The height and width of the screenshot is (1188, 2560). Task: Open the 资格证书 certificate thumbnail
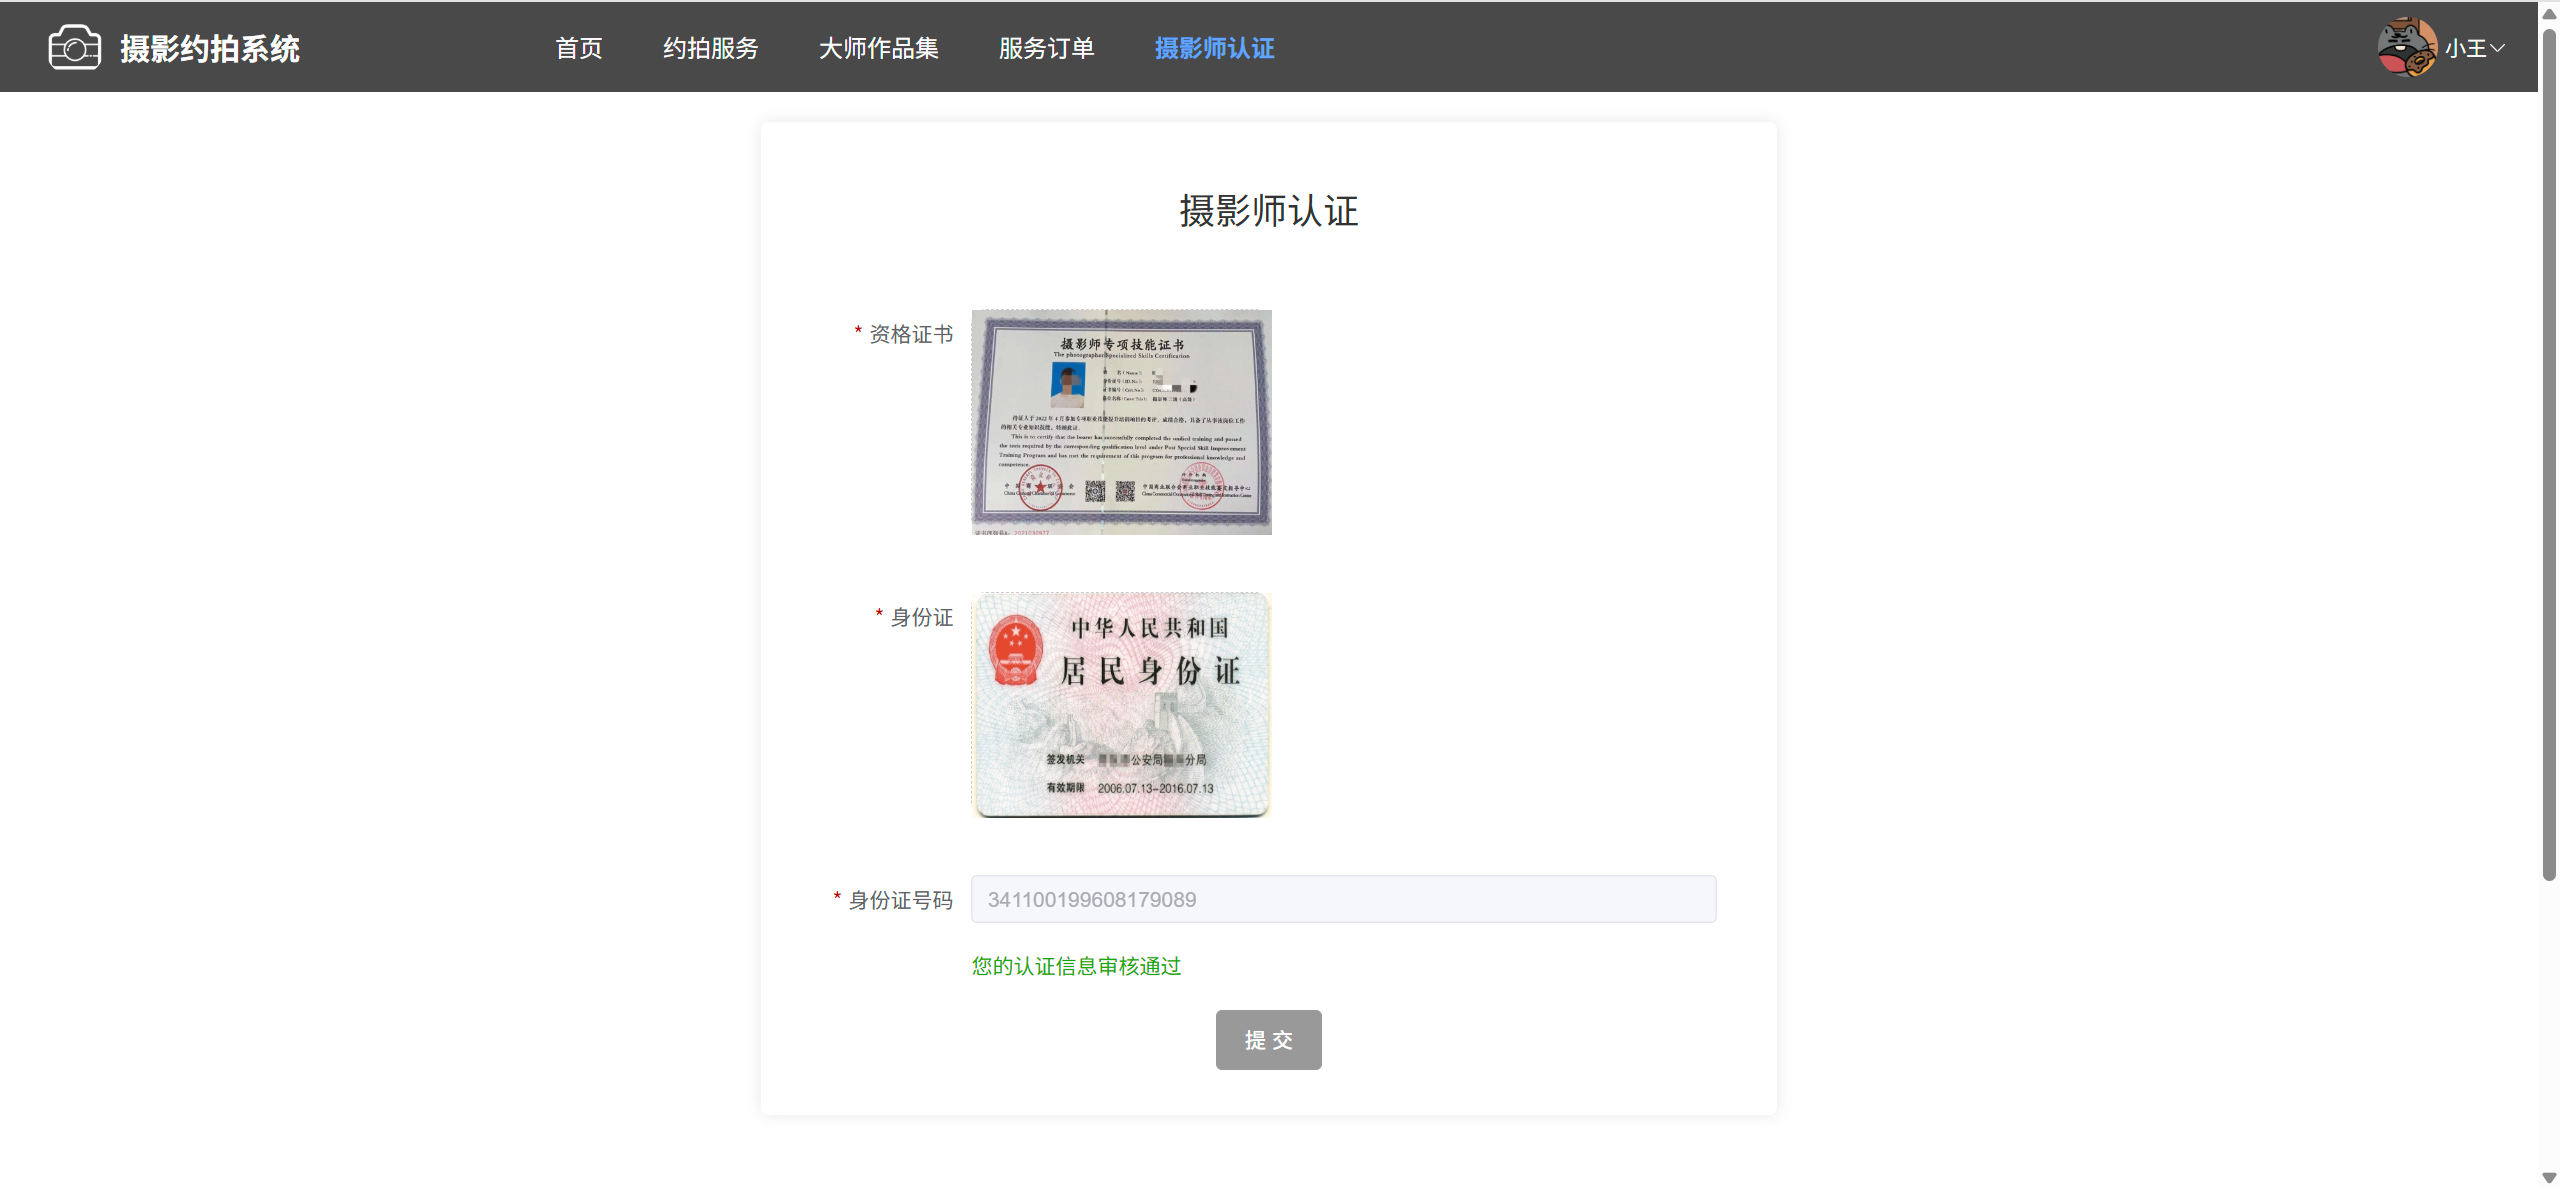click(x=1121, y=422)
